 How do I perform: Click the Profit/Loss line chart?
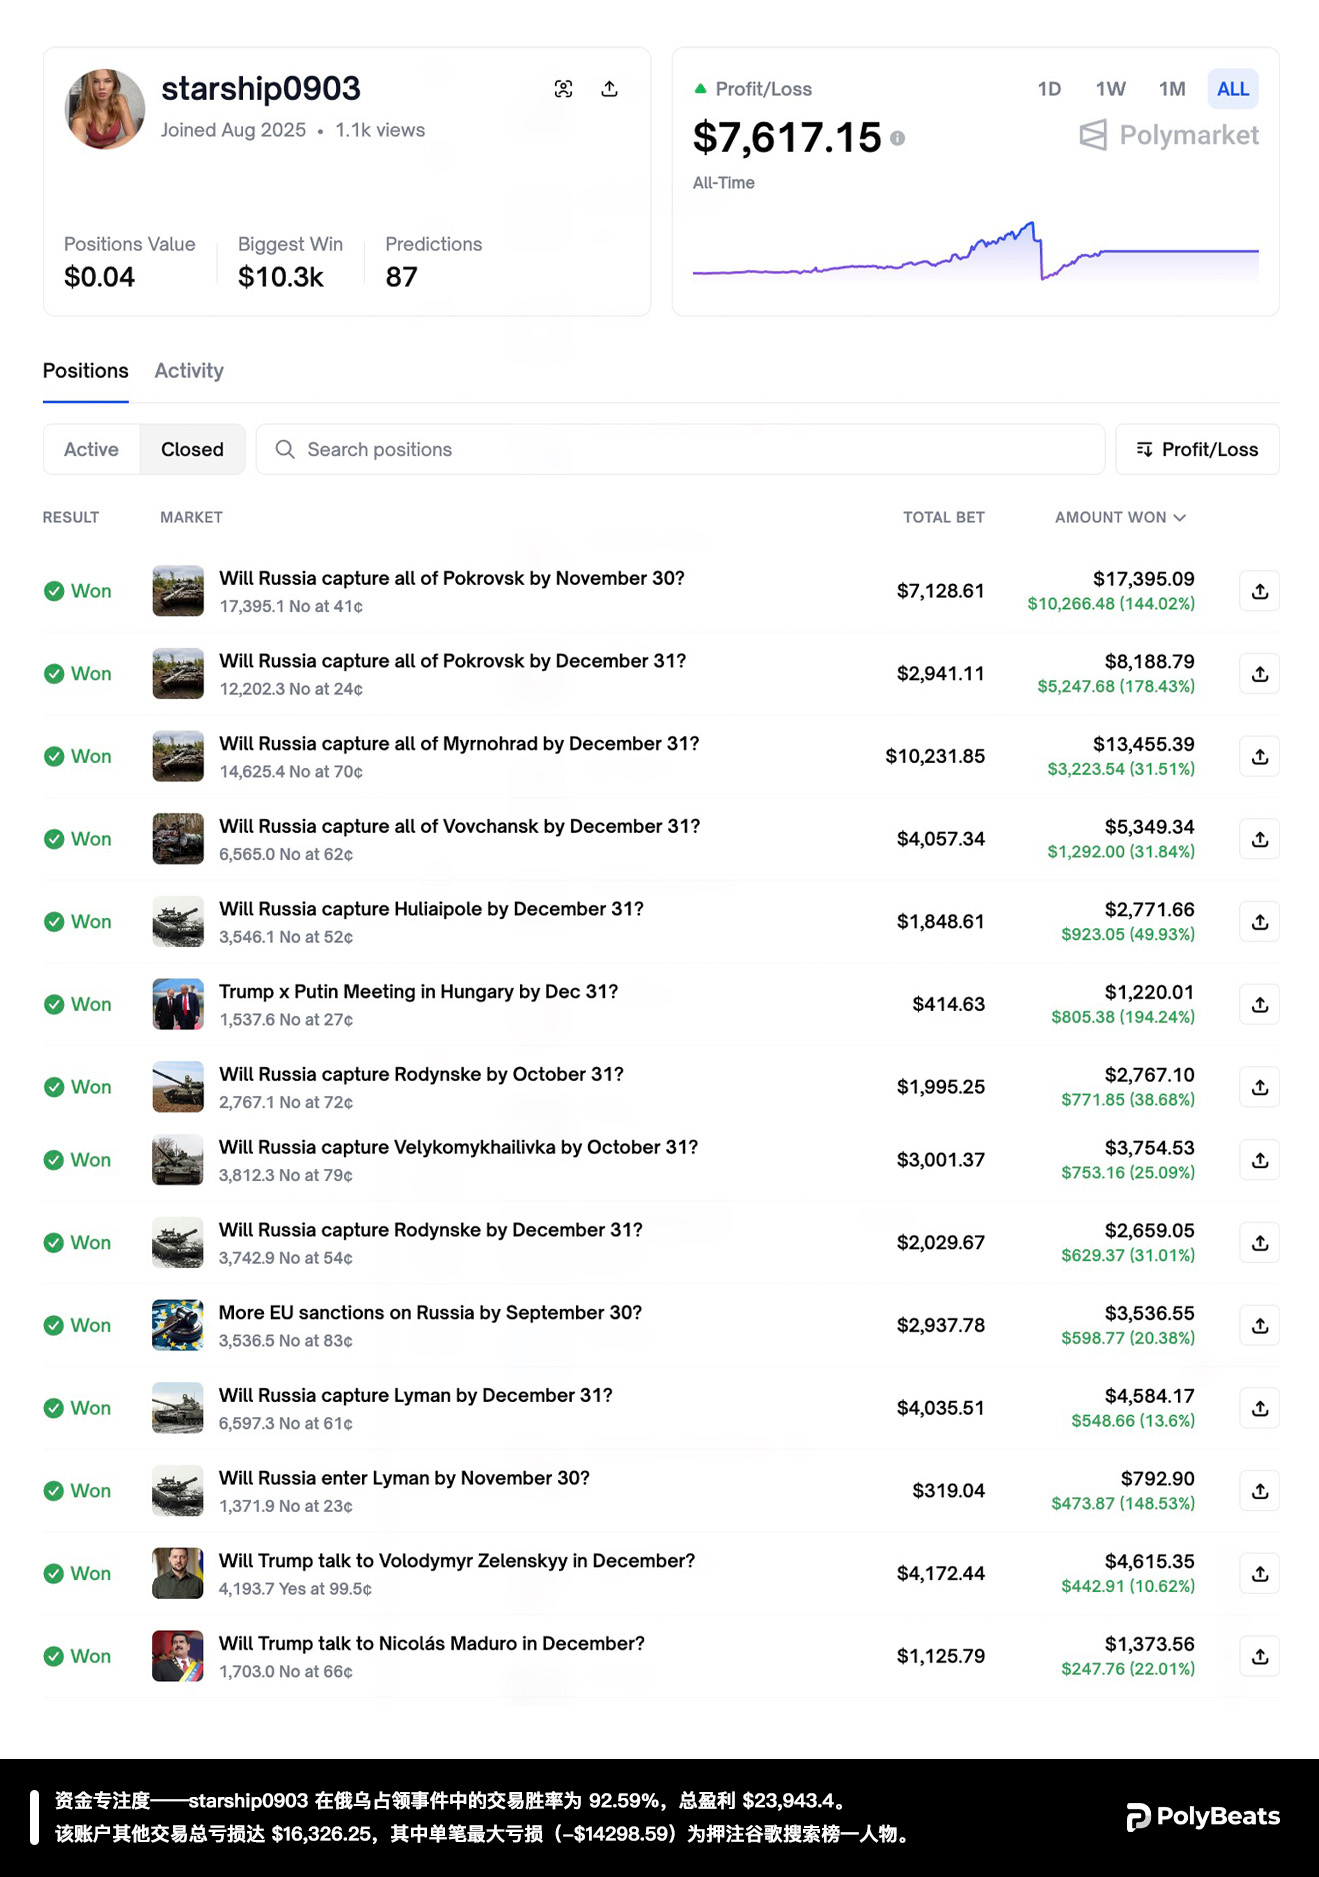tap(975, 255)
